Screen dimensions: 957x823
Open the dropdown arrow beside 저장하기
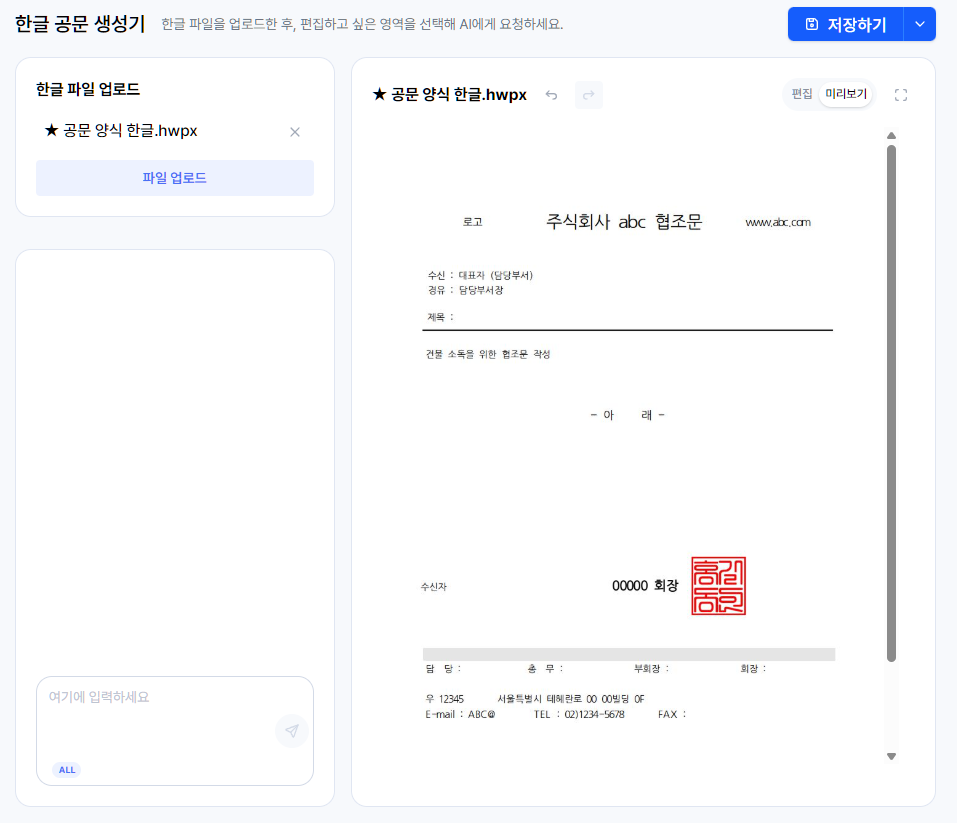pyautogui.click(x=919, y=25)
